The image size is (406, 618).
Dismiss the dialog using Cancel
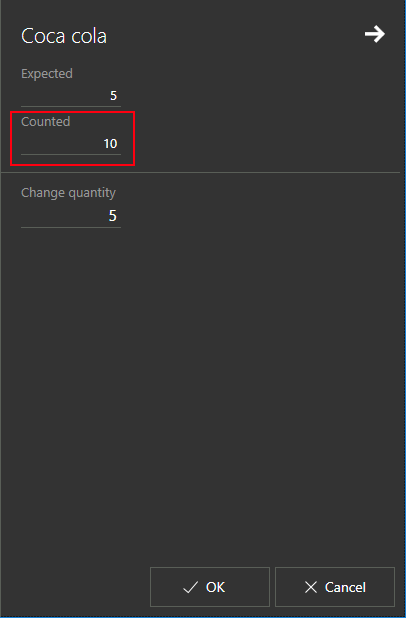(x=335, y=587)
